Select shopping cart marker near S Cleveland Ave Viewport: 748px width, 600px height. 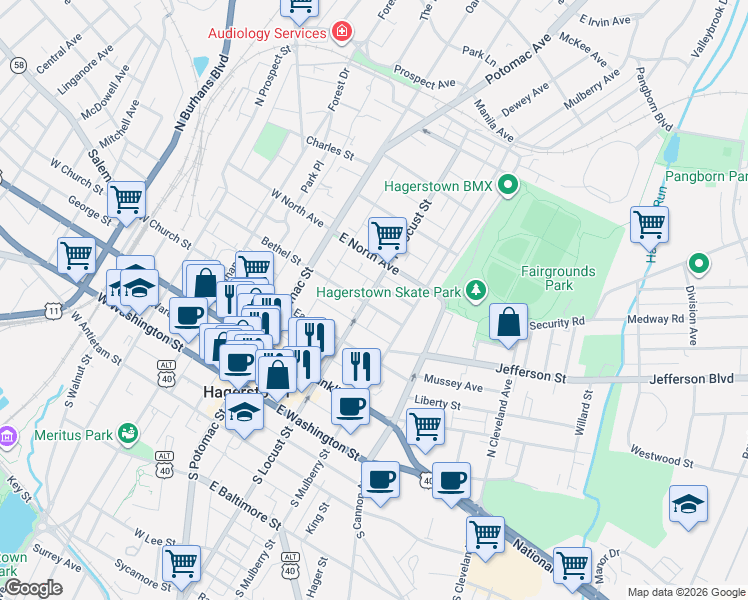[x=486, y=535]
